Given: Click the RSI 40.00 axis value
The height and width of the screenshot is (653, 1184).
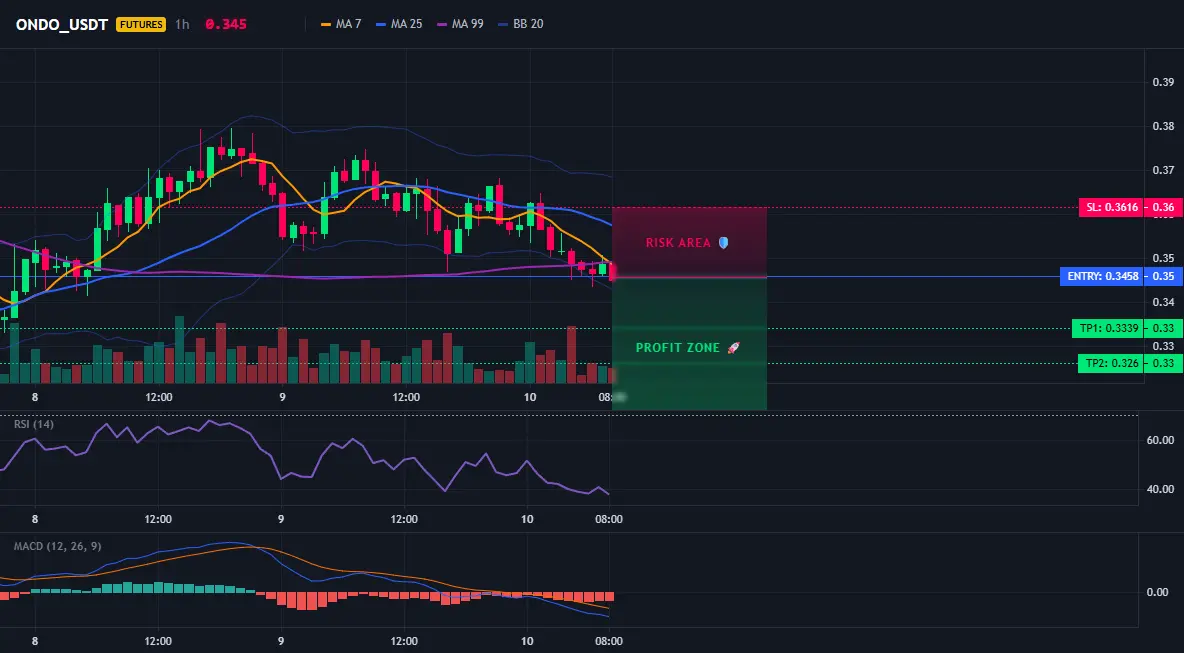Looking at the screenshot, I should click(1161, 489).
